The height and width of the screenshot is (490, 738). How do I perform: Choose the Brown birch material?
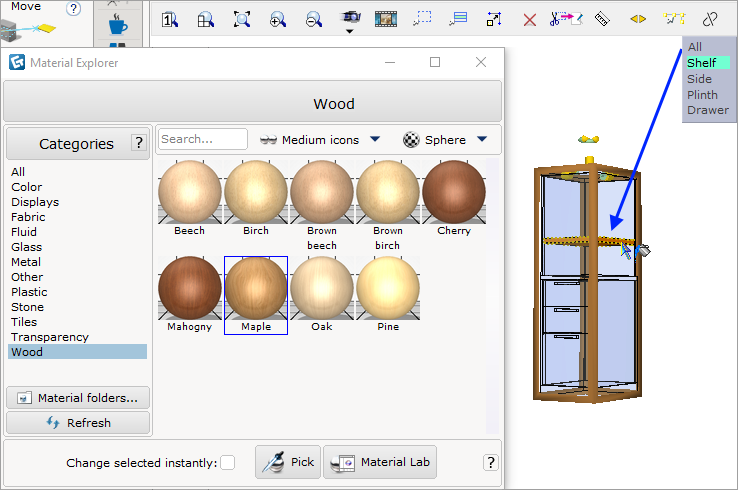pyautogui.click(x=388, y=205)
